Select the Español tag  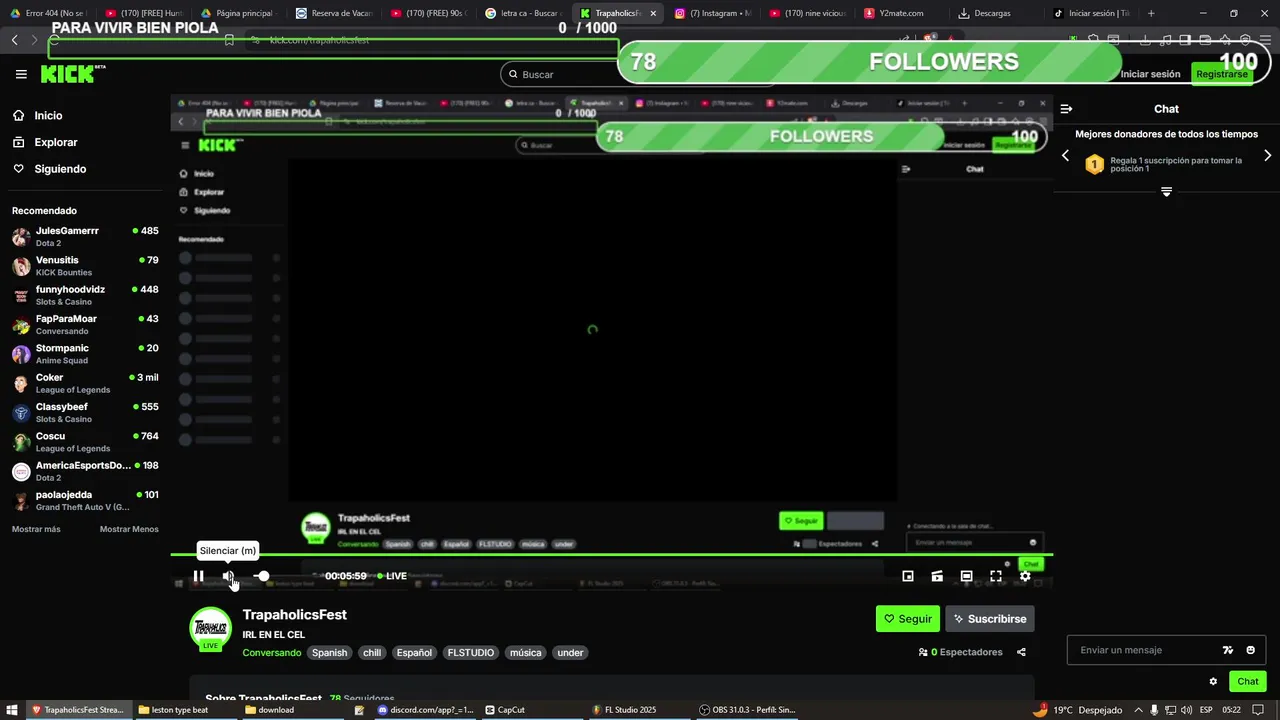[x=414, y=653]
